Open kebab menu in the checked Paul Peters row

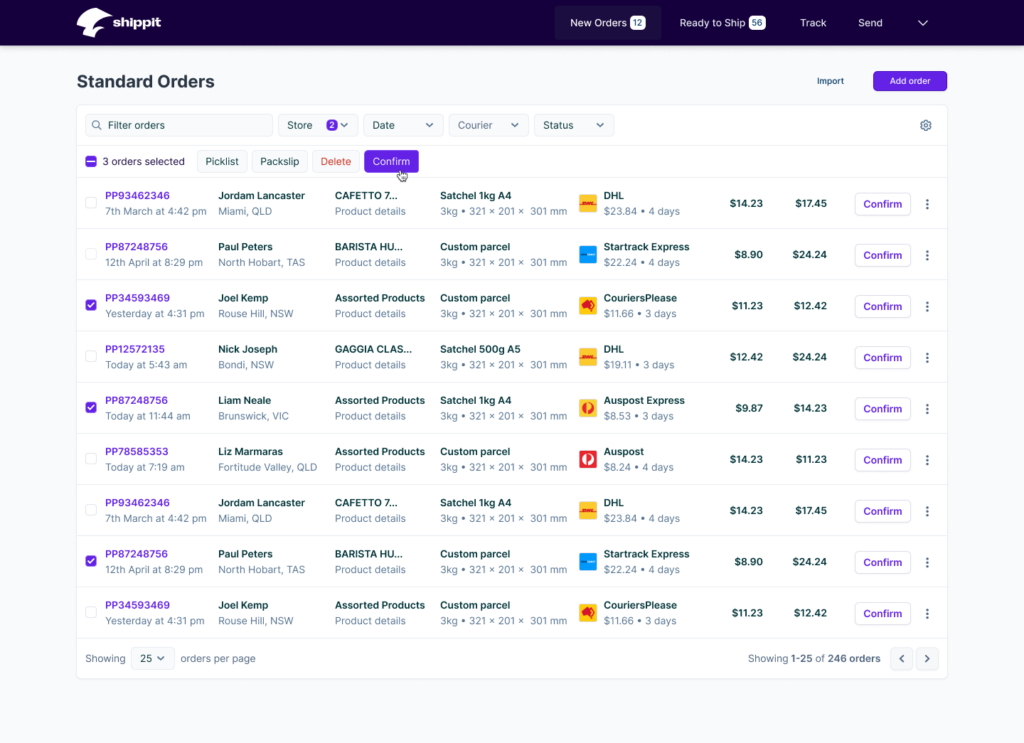pos(927,562)
